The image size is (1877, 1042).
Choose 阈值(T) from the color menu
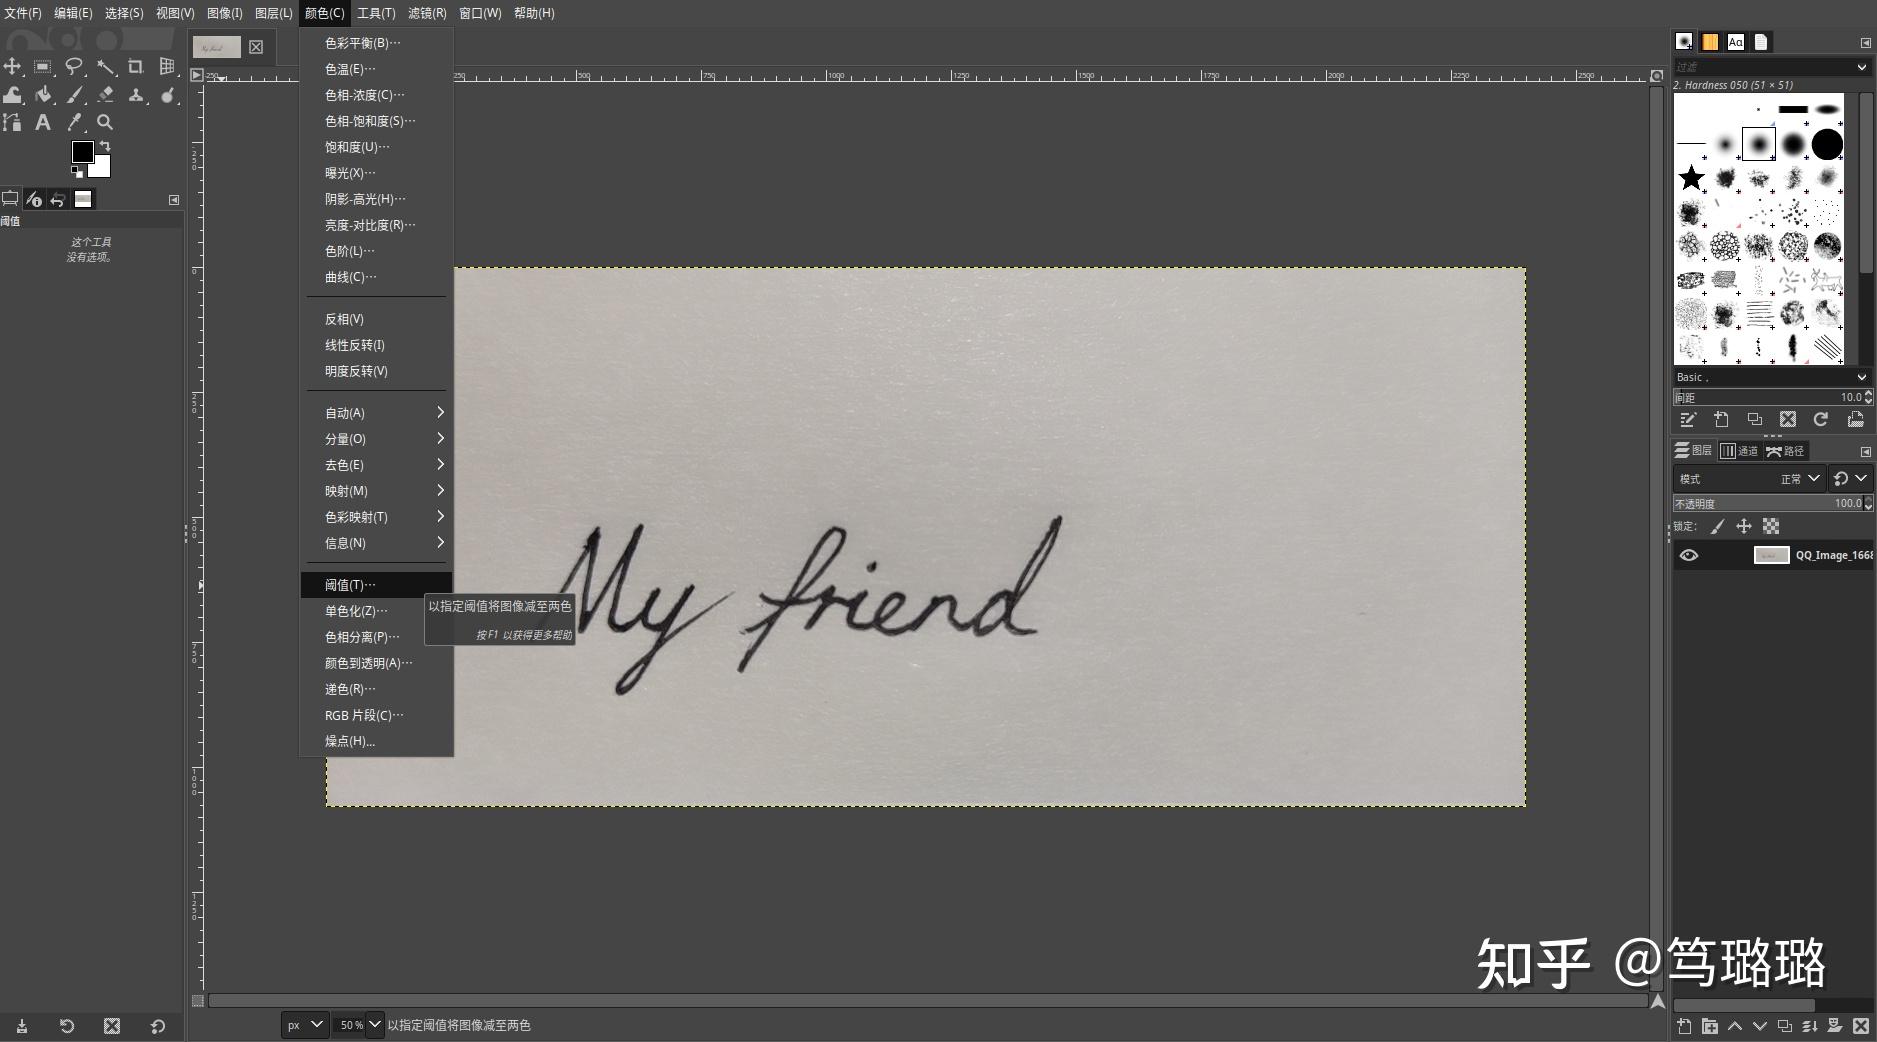point(376,585)
